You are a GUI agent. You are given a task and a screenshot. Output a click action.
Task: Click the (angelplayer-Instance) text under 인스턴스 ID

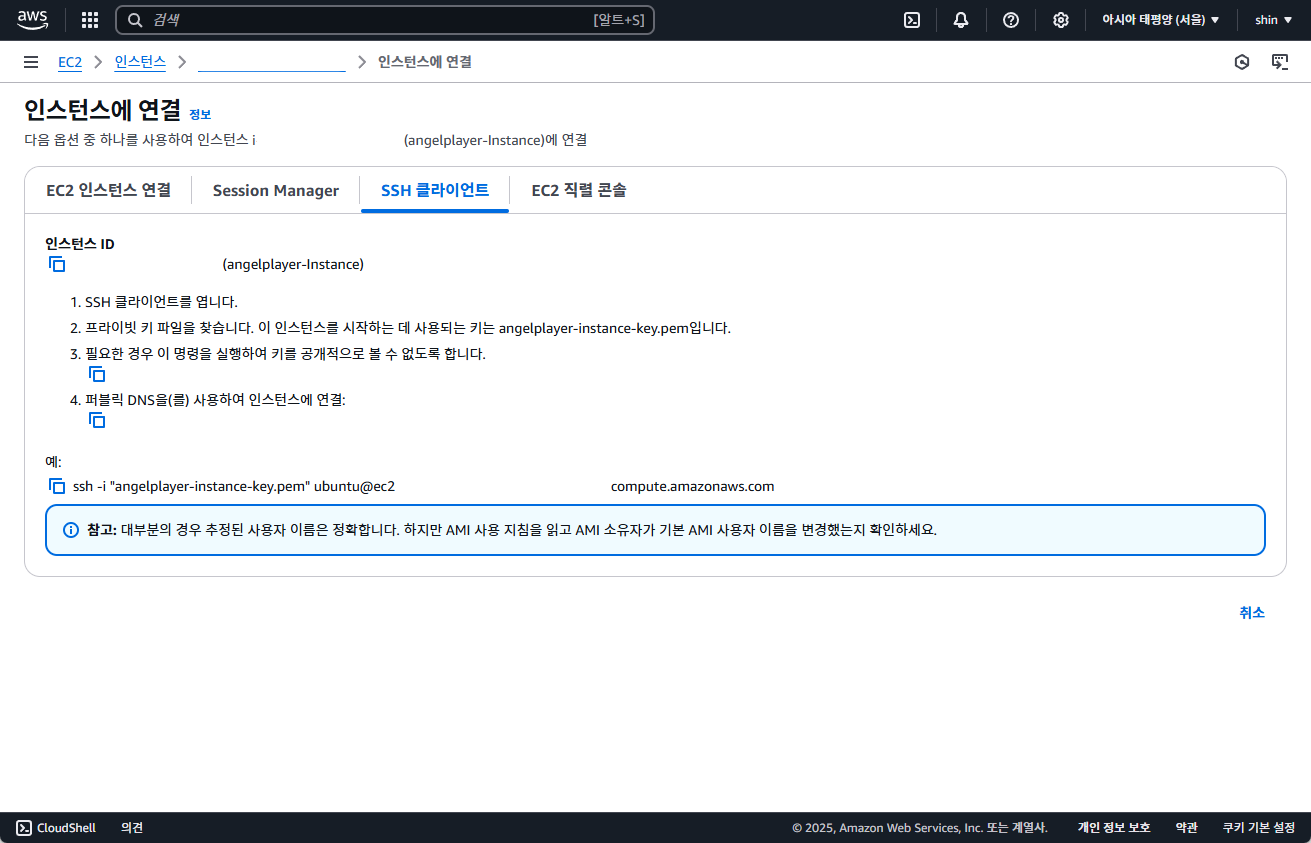[x=293, y=264]
